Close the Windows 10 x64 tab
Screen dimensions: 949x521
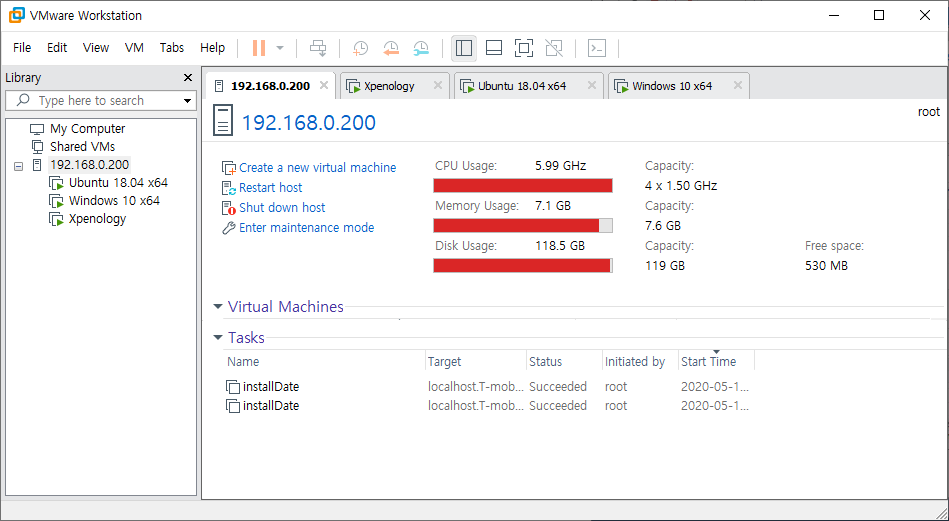point(738,85)
